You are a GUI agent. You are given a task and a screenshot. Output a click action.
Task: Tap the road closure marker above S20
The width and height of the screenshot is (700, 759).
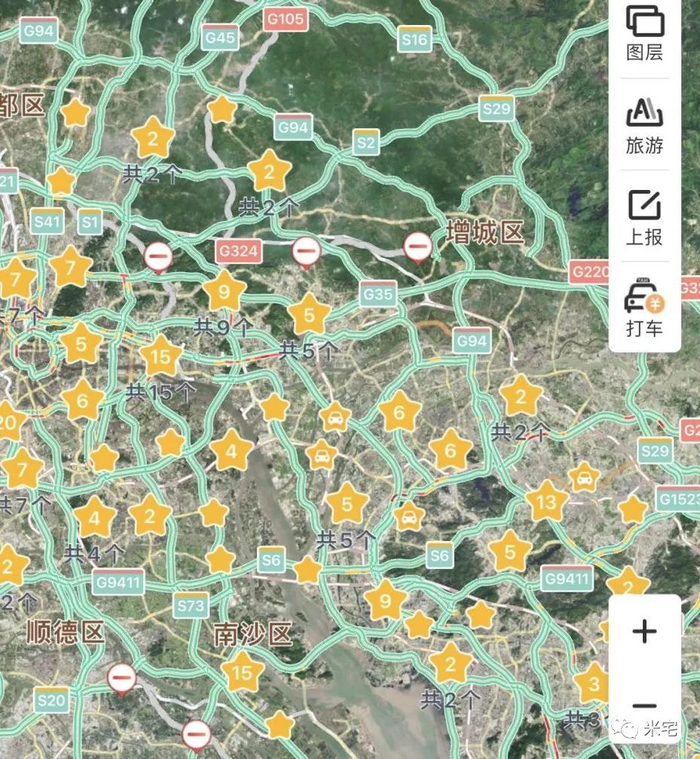pyautogui.click(x=122, y=679)
